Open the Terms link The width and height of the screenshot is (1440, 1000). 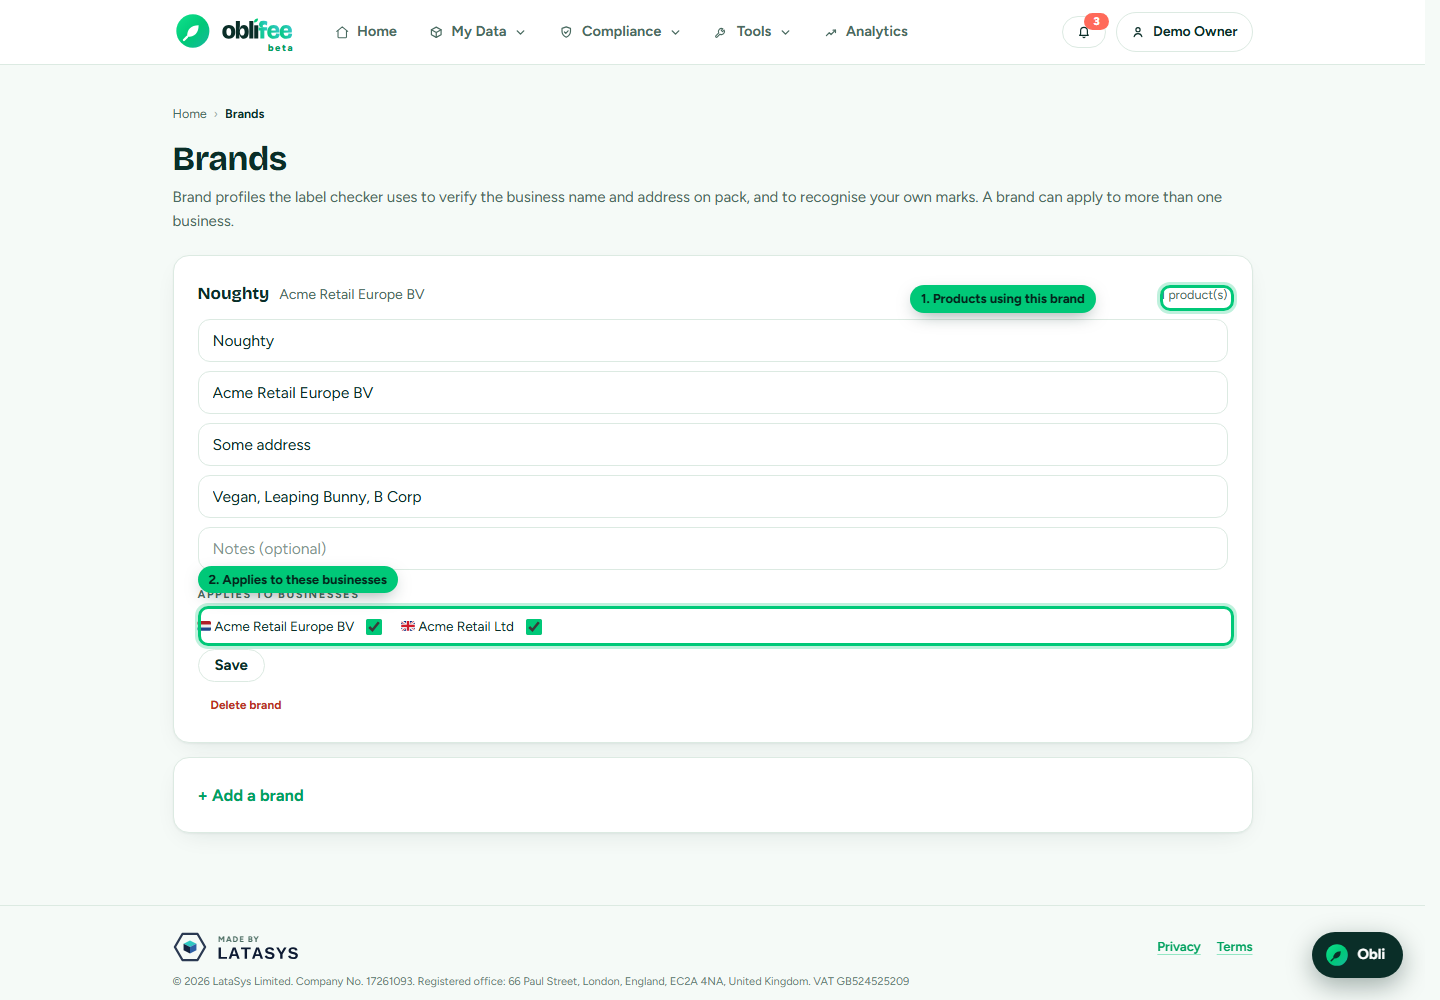1235,947
